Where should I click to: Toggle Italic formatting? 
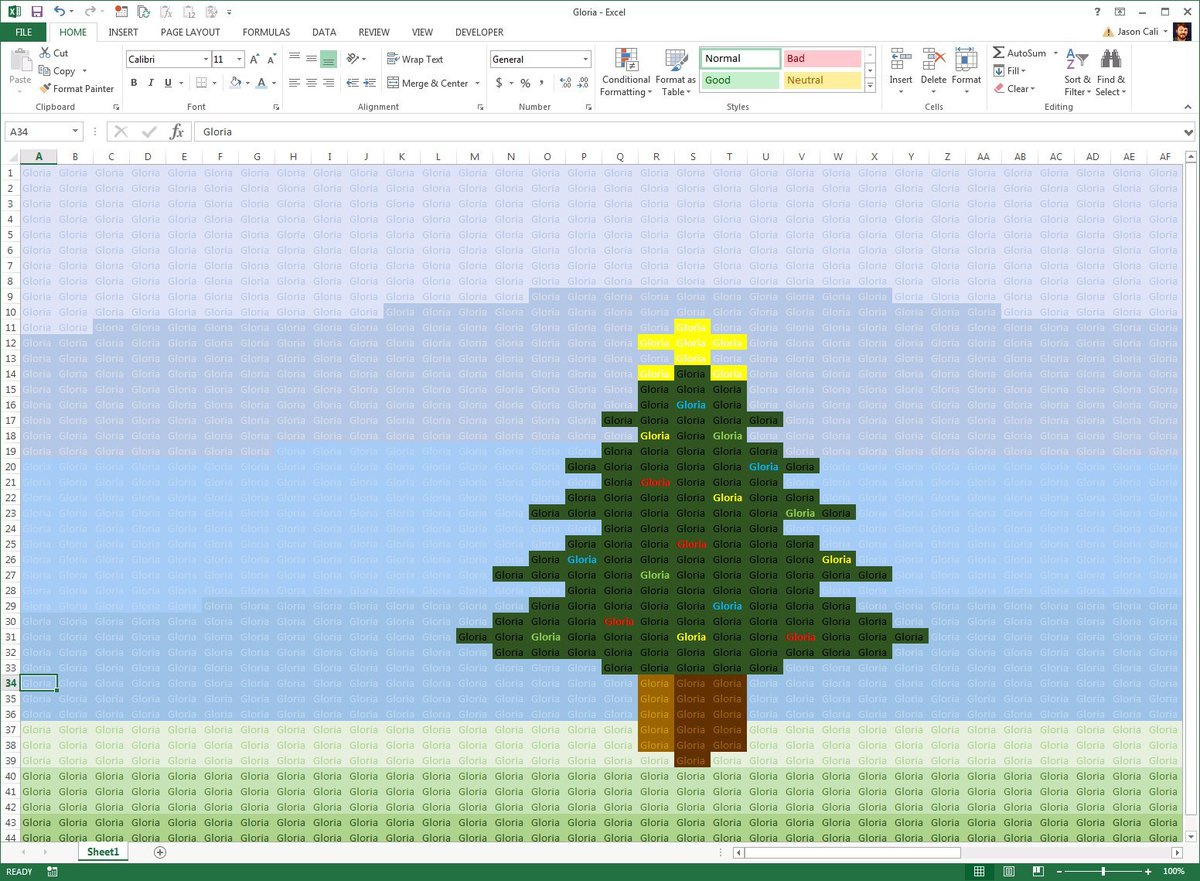click(150, 83)
